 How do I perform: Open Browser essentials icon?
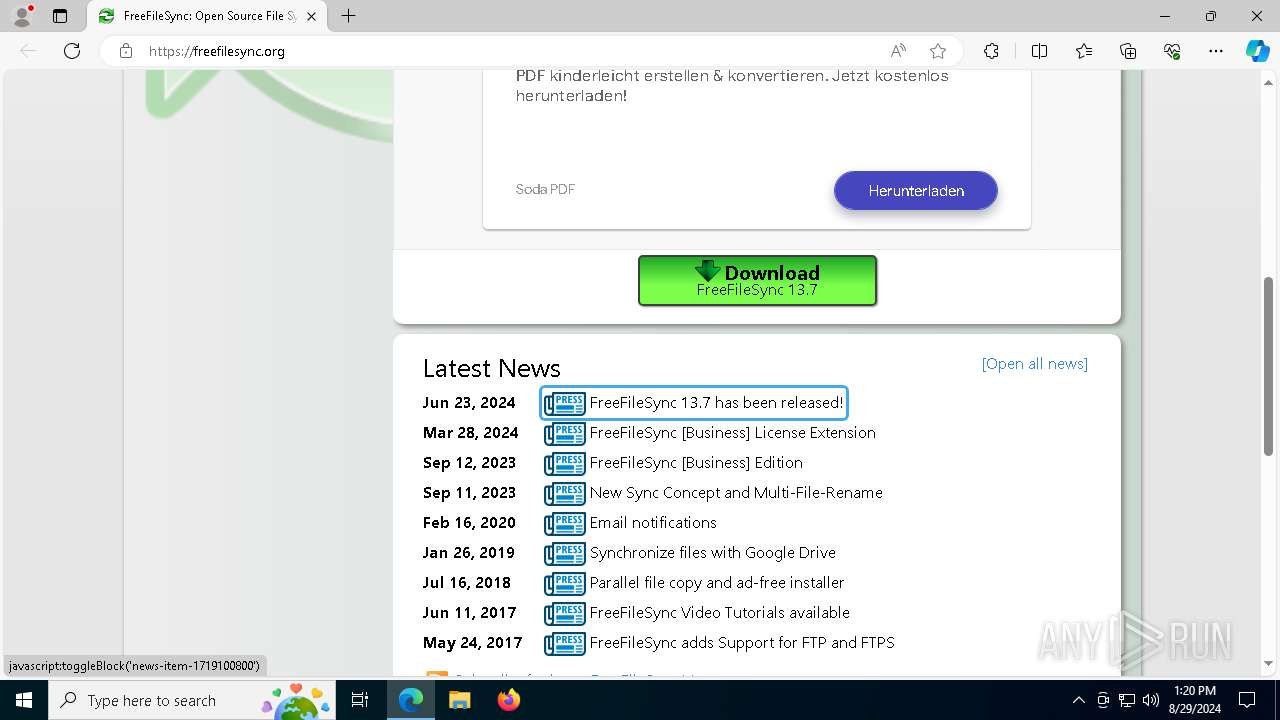click(1172, 51)
